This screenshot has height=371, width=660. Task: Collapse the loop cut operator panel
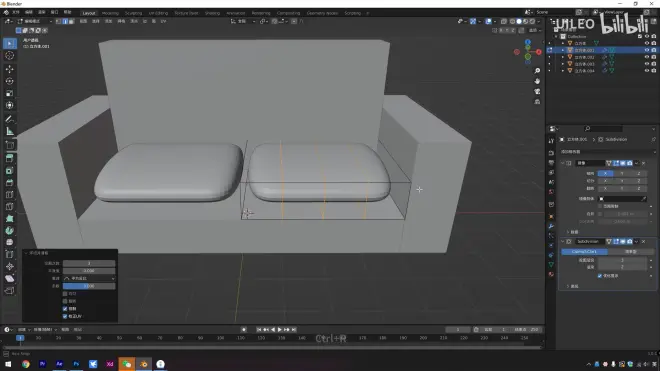click(x=26, y=253)
